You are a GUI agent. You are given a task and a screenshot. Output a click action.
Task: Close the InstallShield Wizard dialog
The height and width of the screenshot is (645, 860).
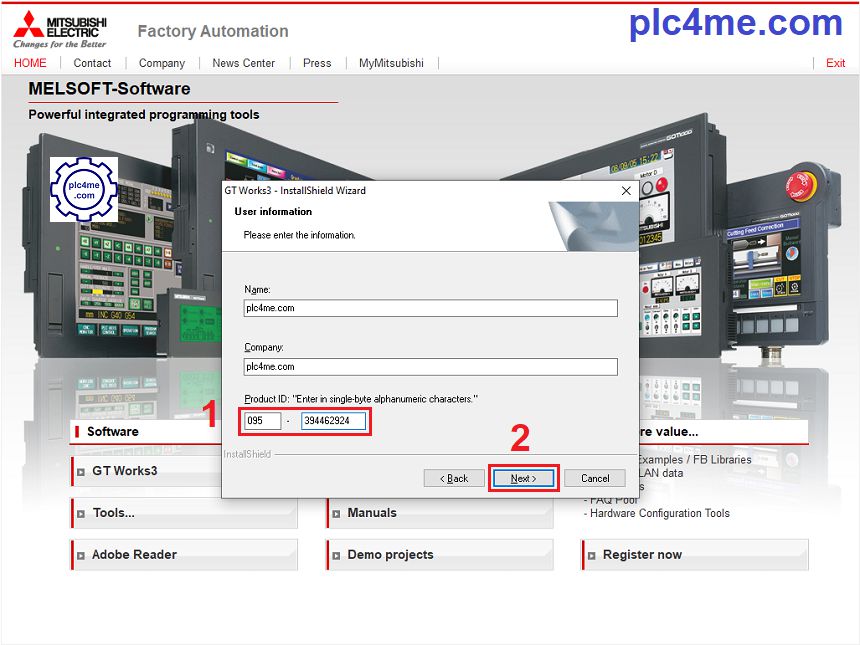click(x=626, y=191)
